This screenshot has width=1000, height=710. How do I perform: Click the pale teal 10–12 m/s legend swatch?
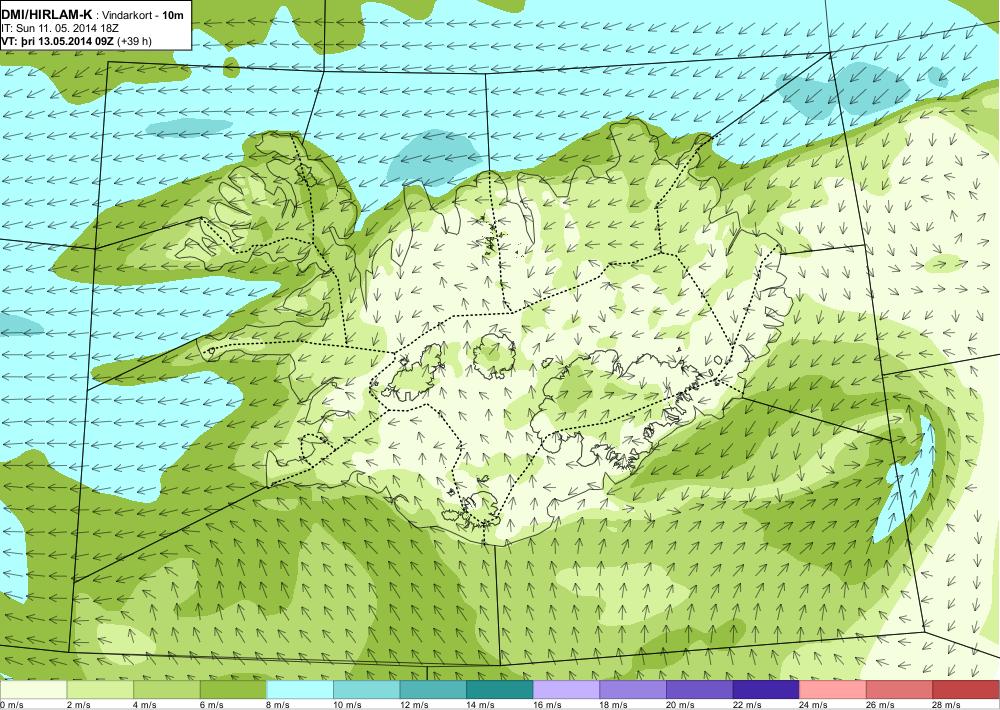click(x=366, y=690)
